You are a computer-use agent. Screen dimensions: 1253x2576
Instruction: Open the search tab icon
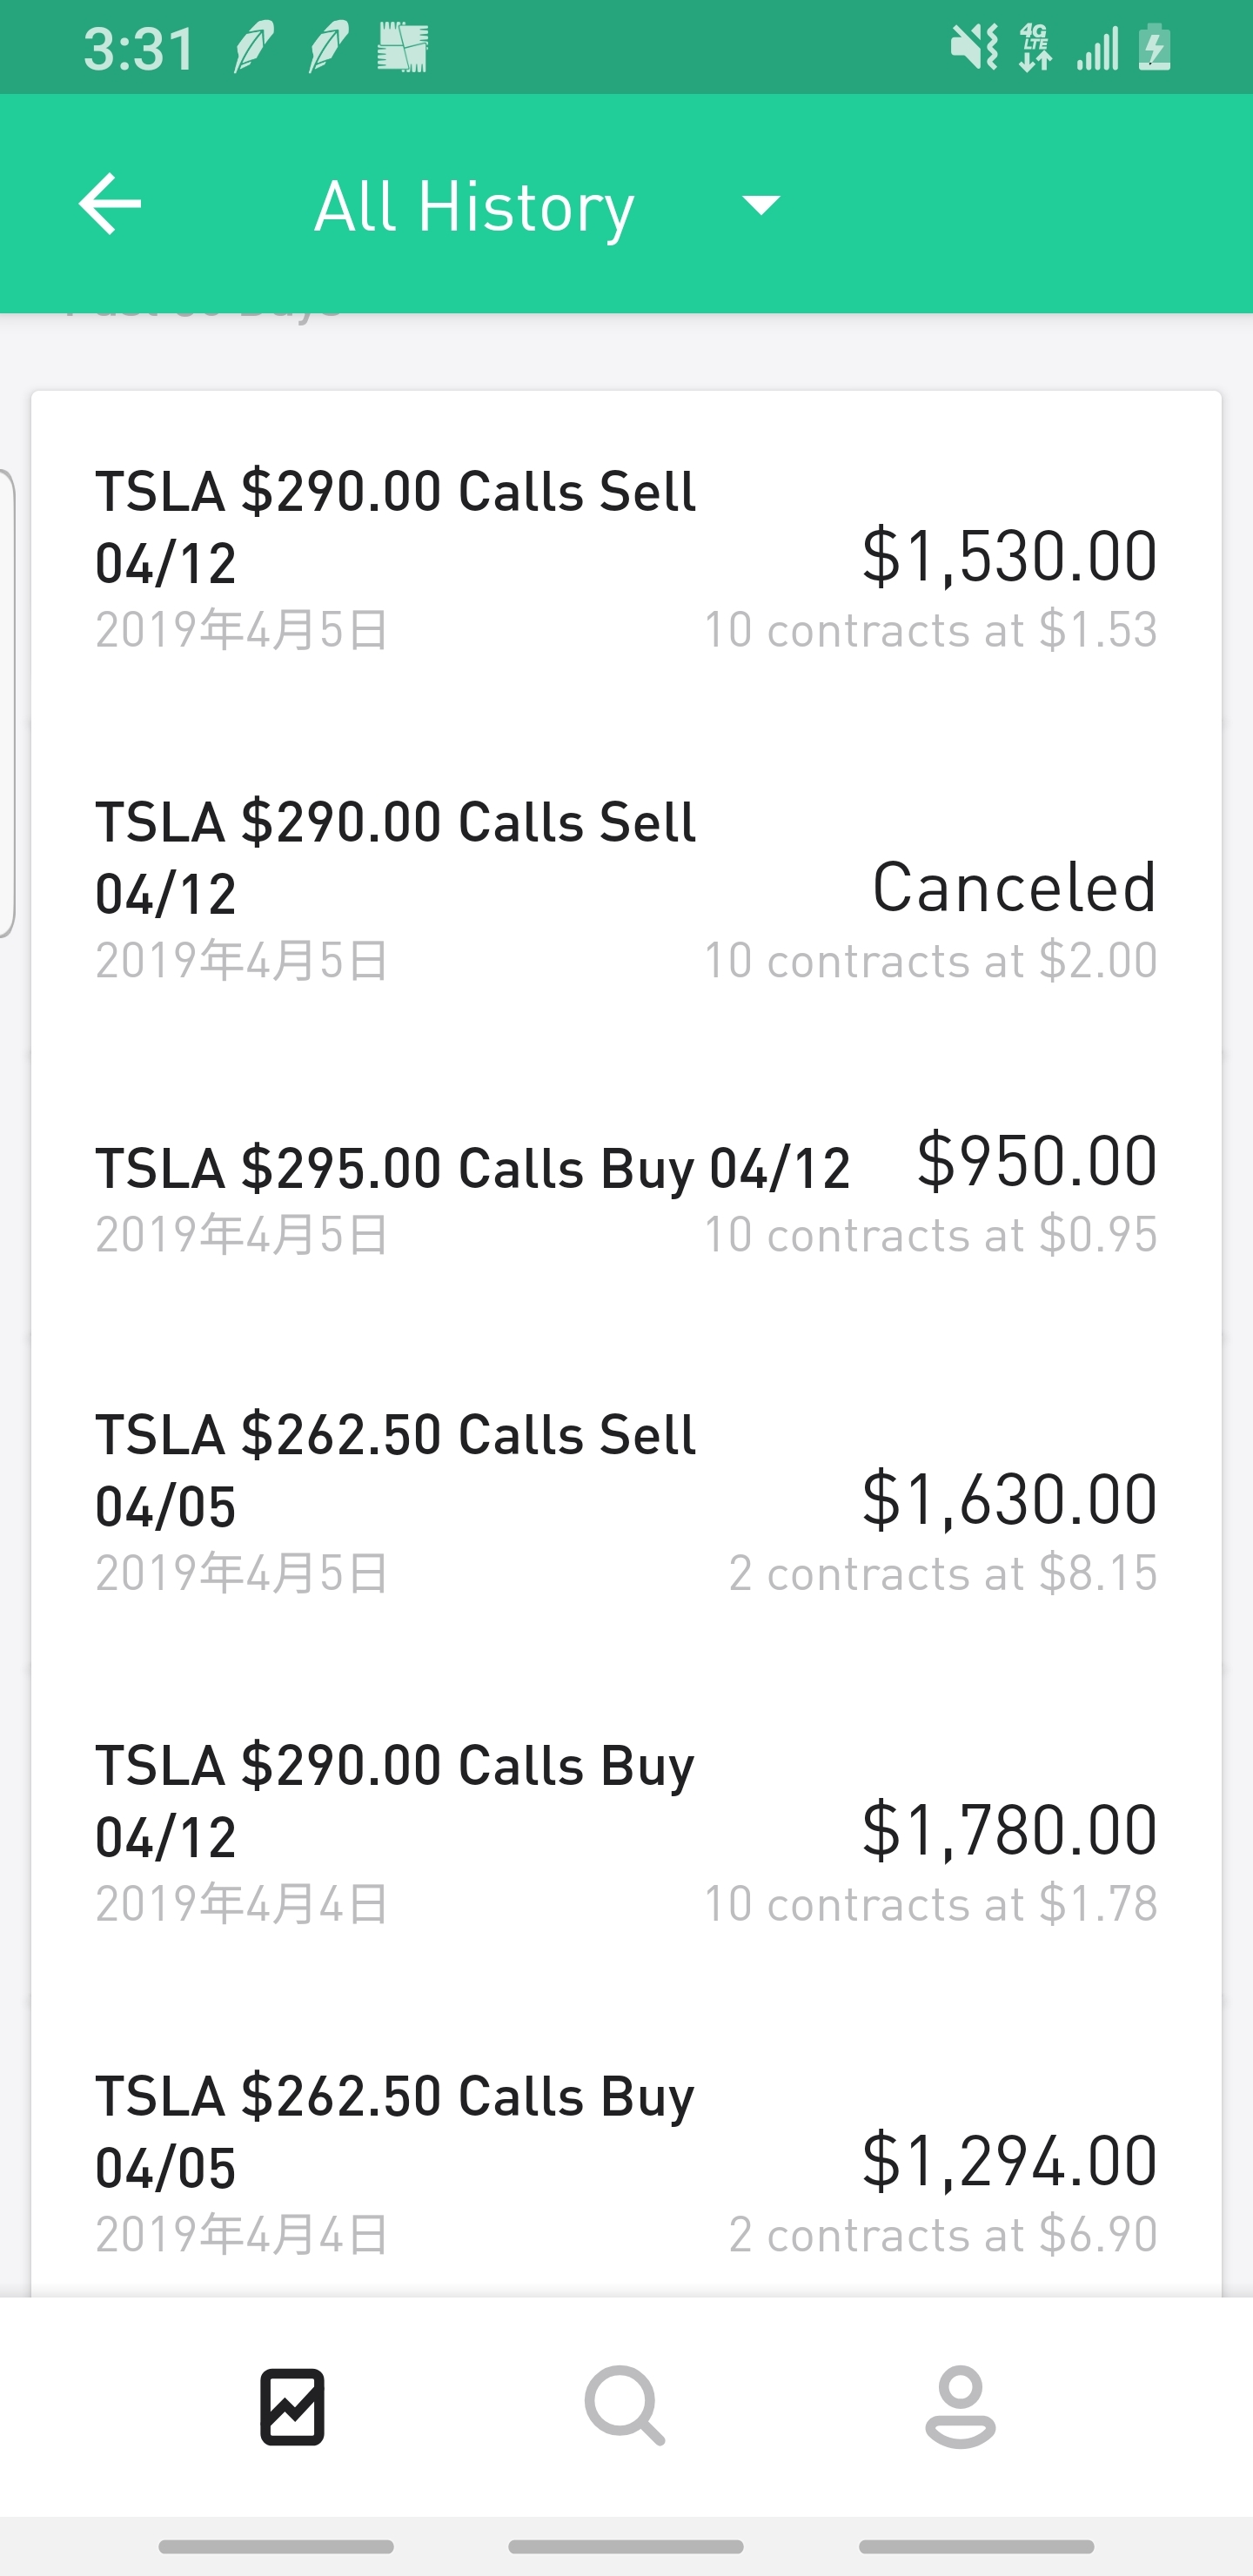[x=625, y=2406]
